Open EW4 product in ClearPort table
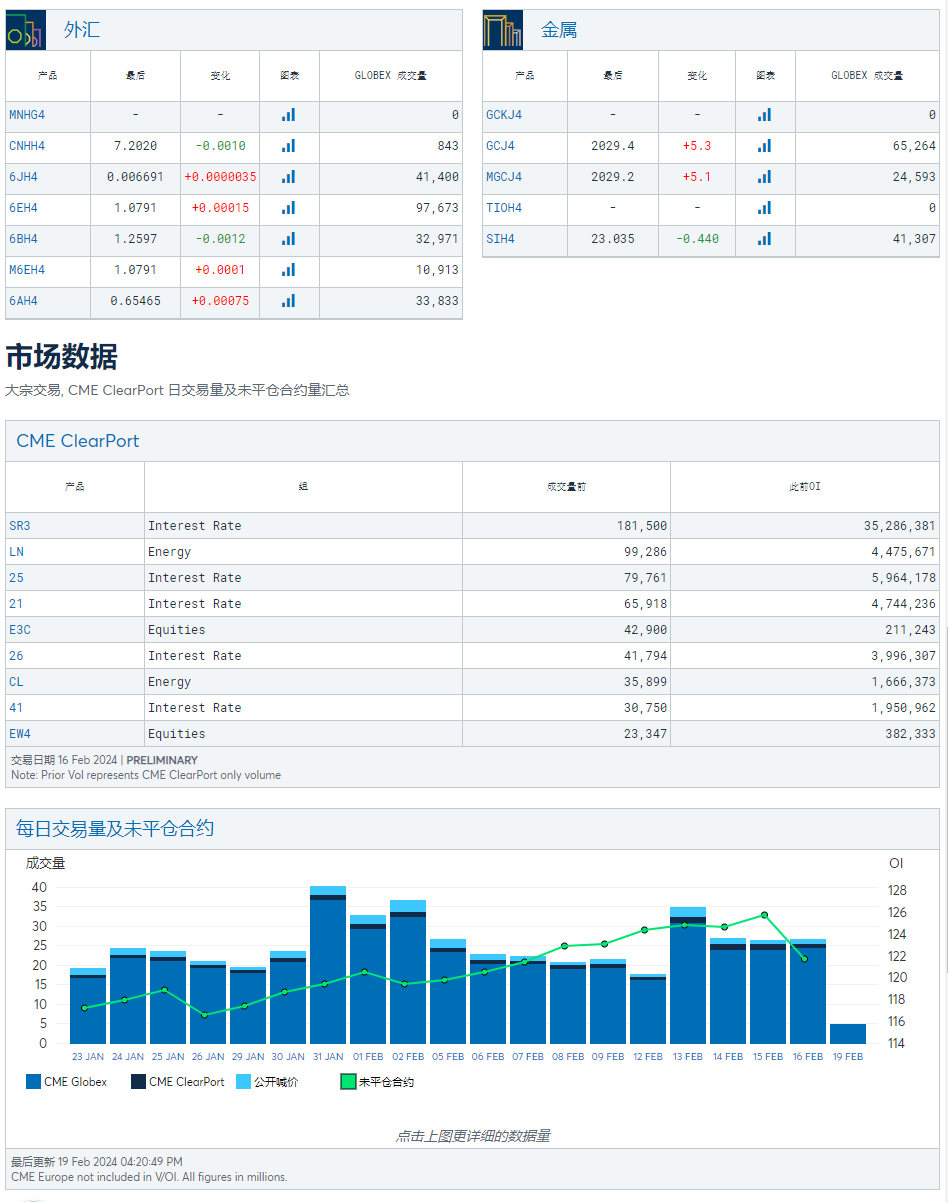 20,734
